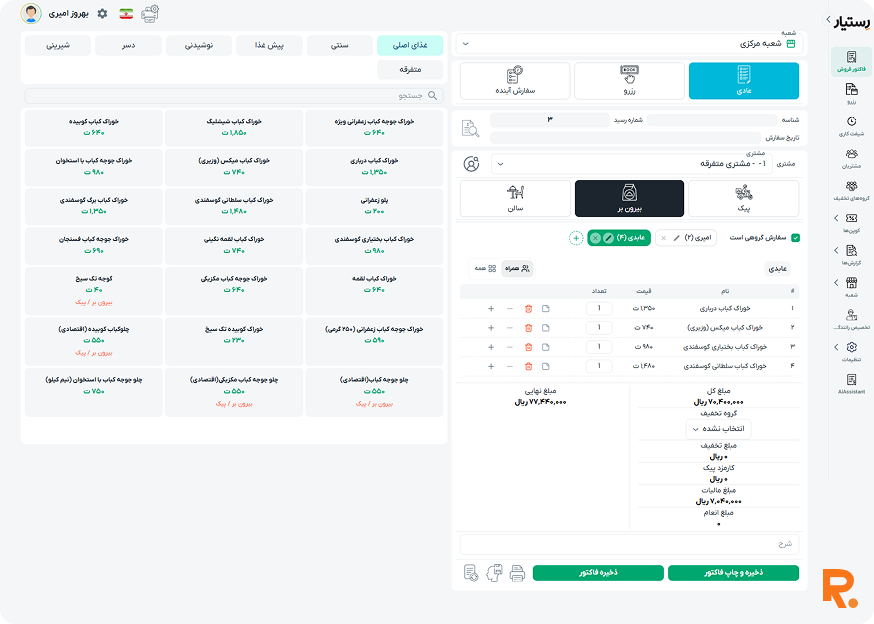Open شعبه (branch) storefront sidebar icon
This screenshot has width=874, height=624.
(851, 282)
